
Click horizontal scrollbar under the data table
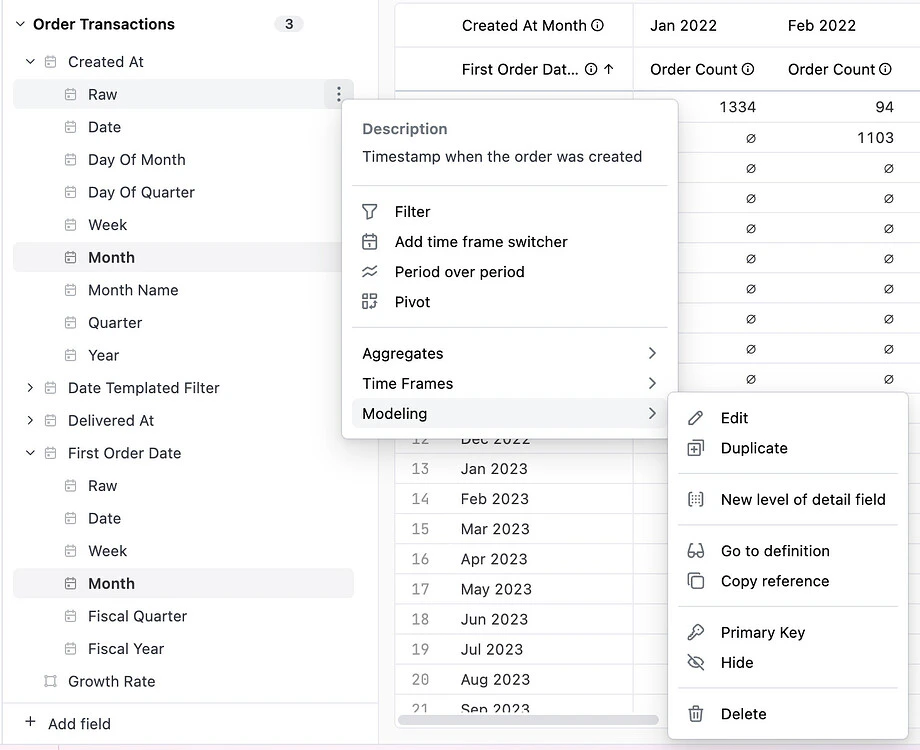coord(528,719)
